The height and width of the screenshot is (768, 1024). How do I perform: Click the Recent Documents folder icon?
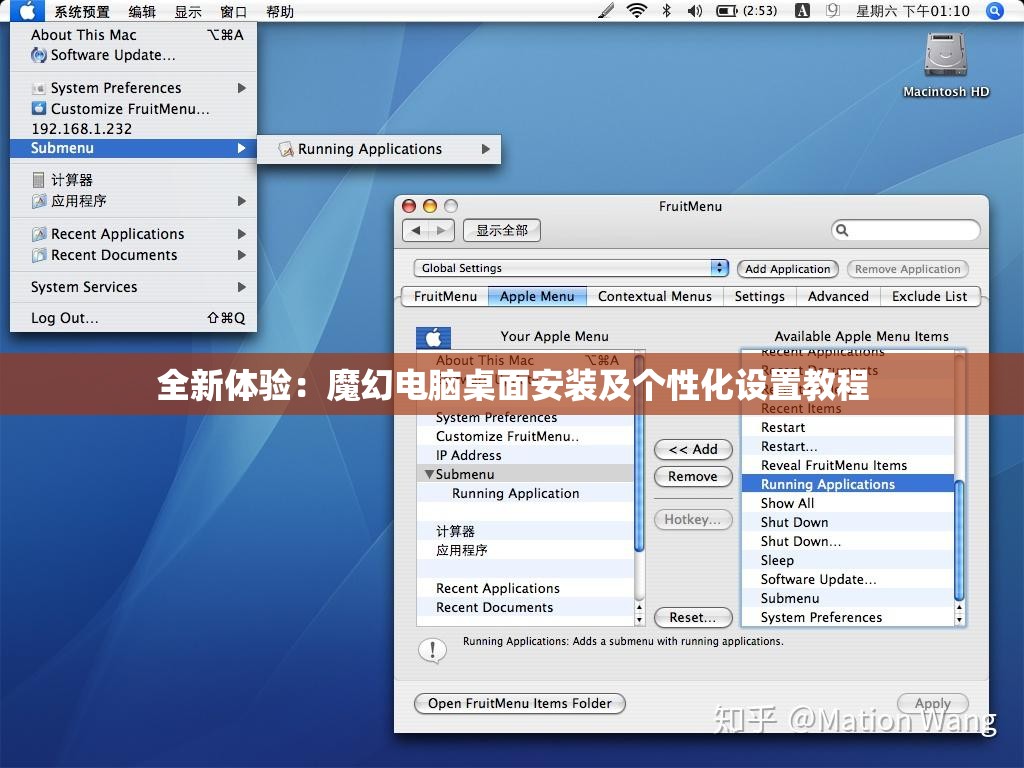tap(39, 255)
